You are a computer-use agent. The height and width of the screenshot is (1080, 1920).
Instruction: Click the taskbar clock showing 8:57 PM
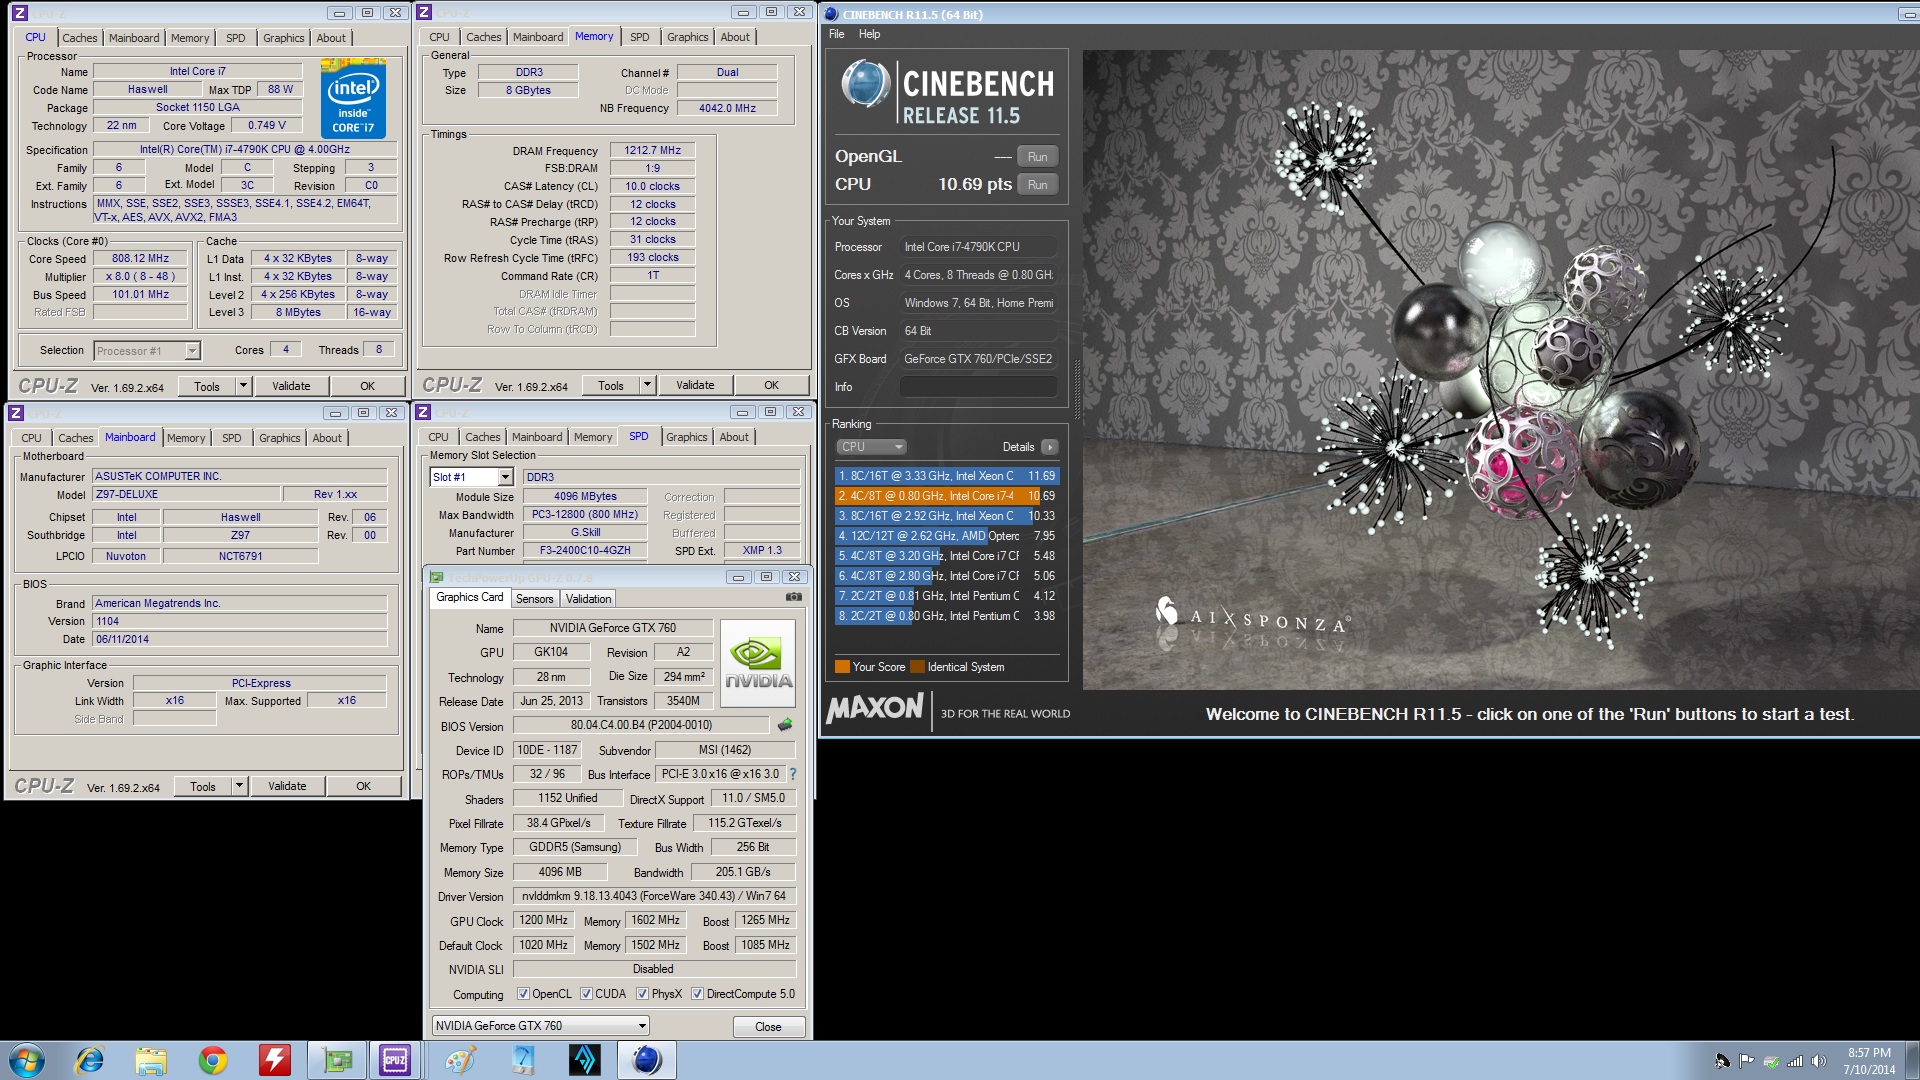click(1869, 1061)
